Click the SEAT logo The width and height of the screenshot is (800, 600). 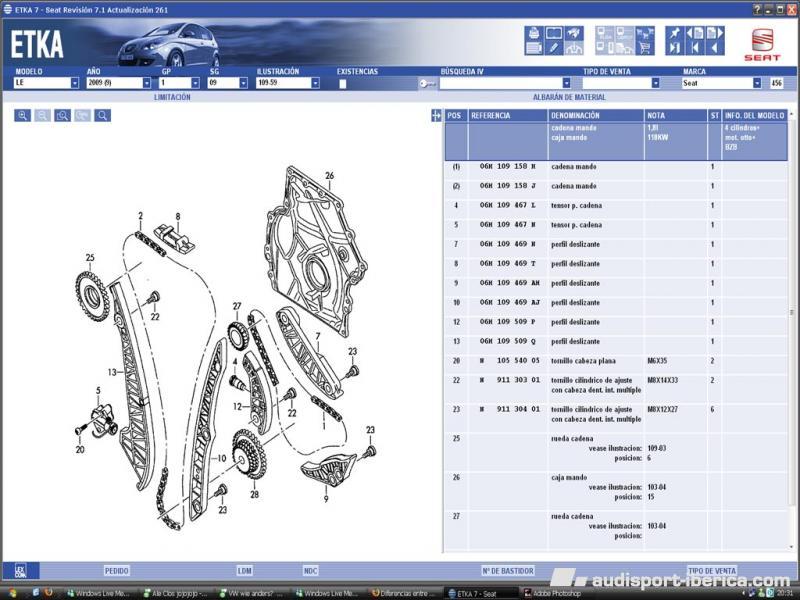click(x=762, y=44)
